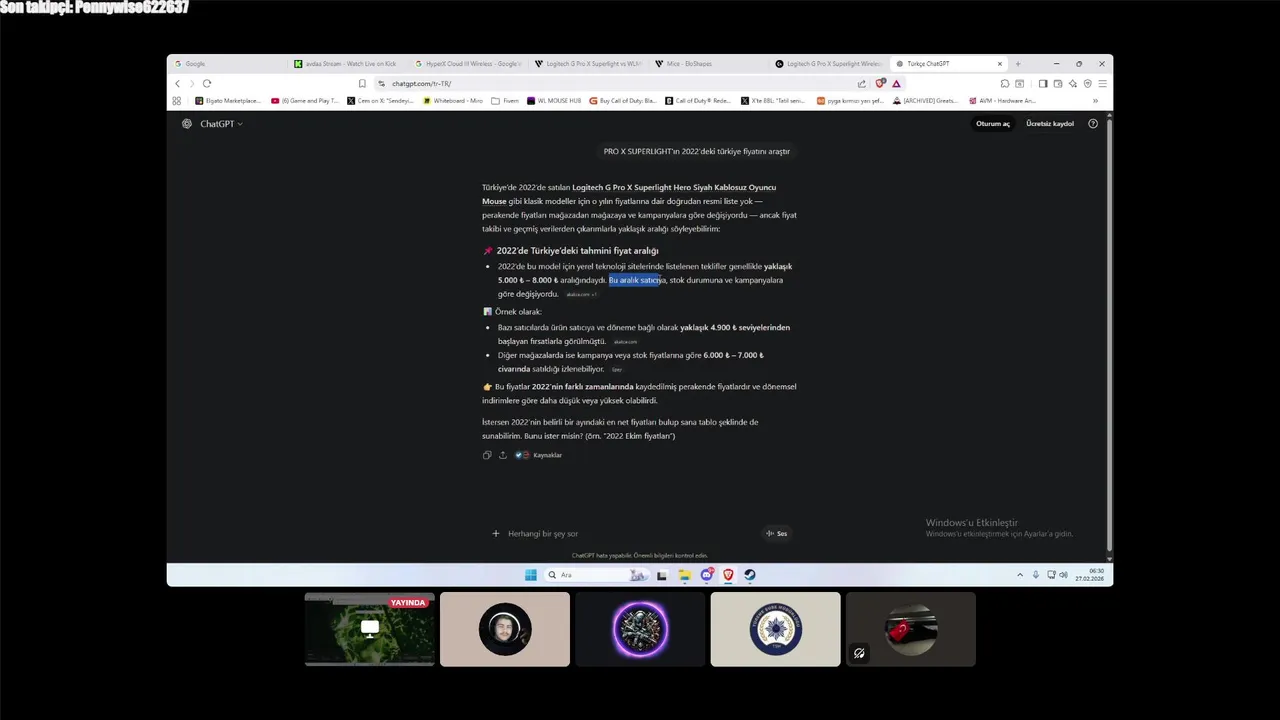Open the apps grid icon in the bookmarks bar
Screen dimensions: 1280x720
pyautogui.click(x=177, y=101)
